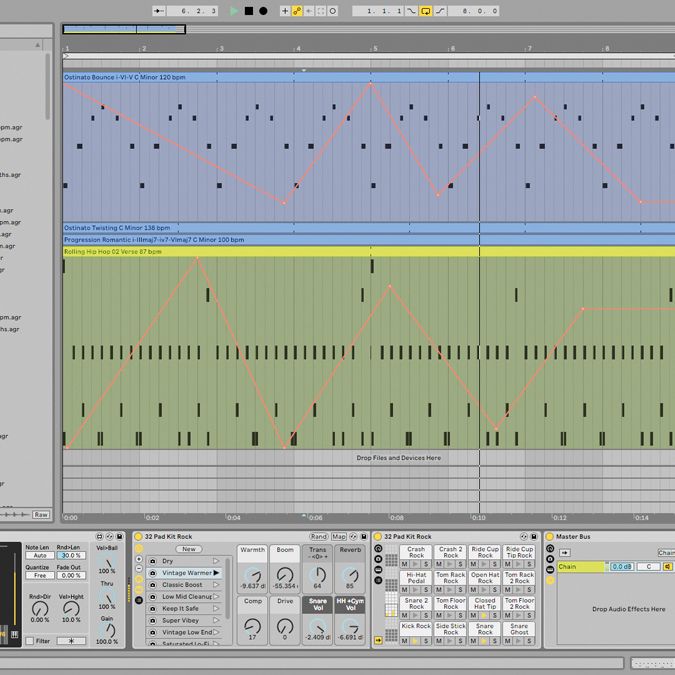Toggle the yellow Automation Arm icon
Viewport: 675px width, 675px height.
[297, 11]
